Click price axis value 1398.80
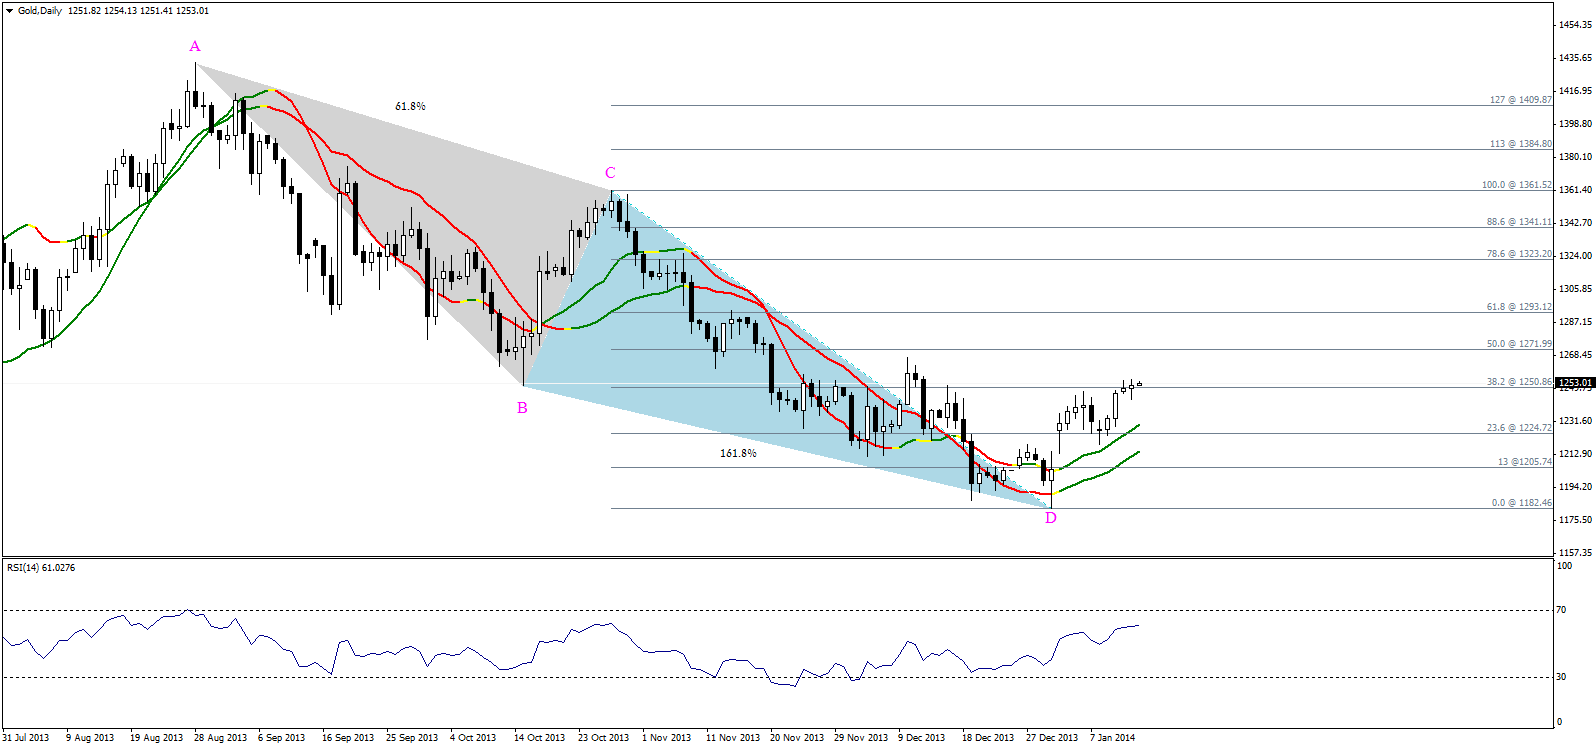The image size is (1596, 746). click(1575, 124)
